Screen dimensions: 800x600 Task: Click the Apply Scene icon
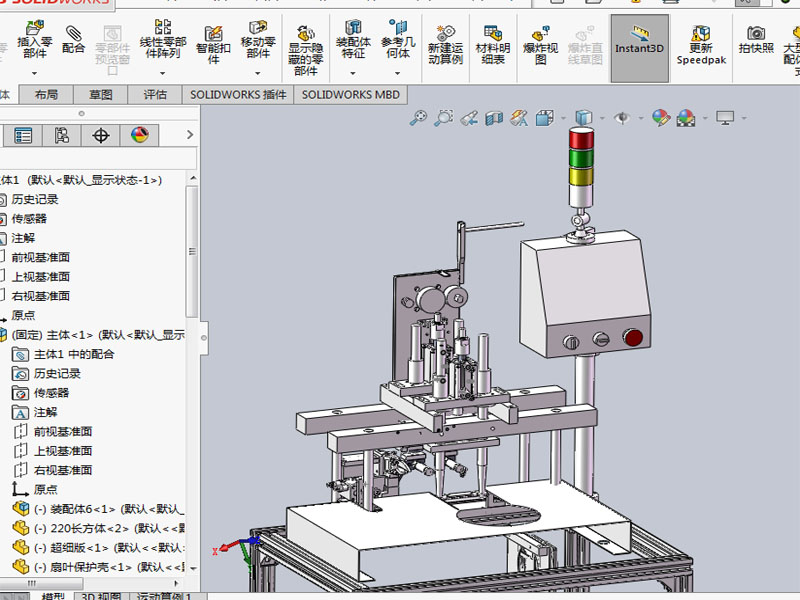pyautogui.click(x=686, y=118)
